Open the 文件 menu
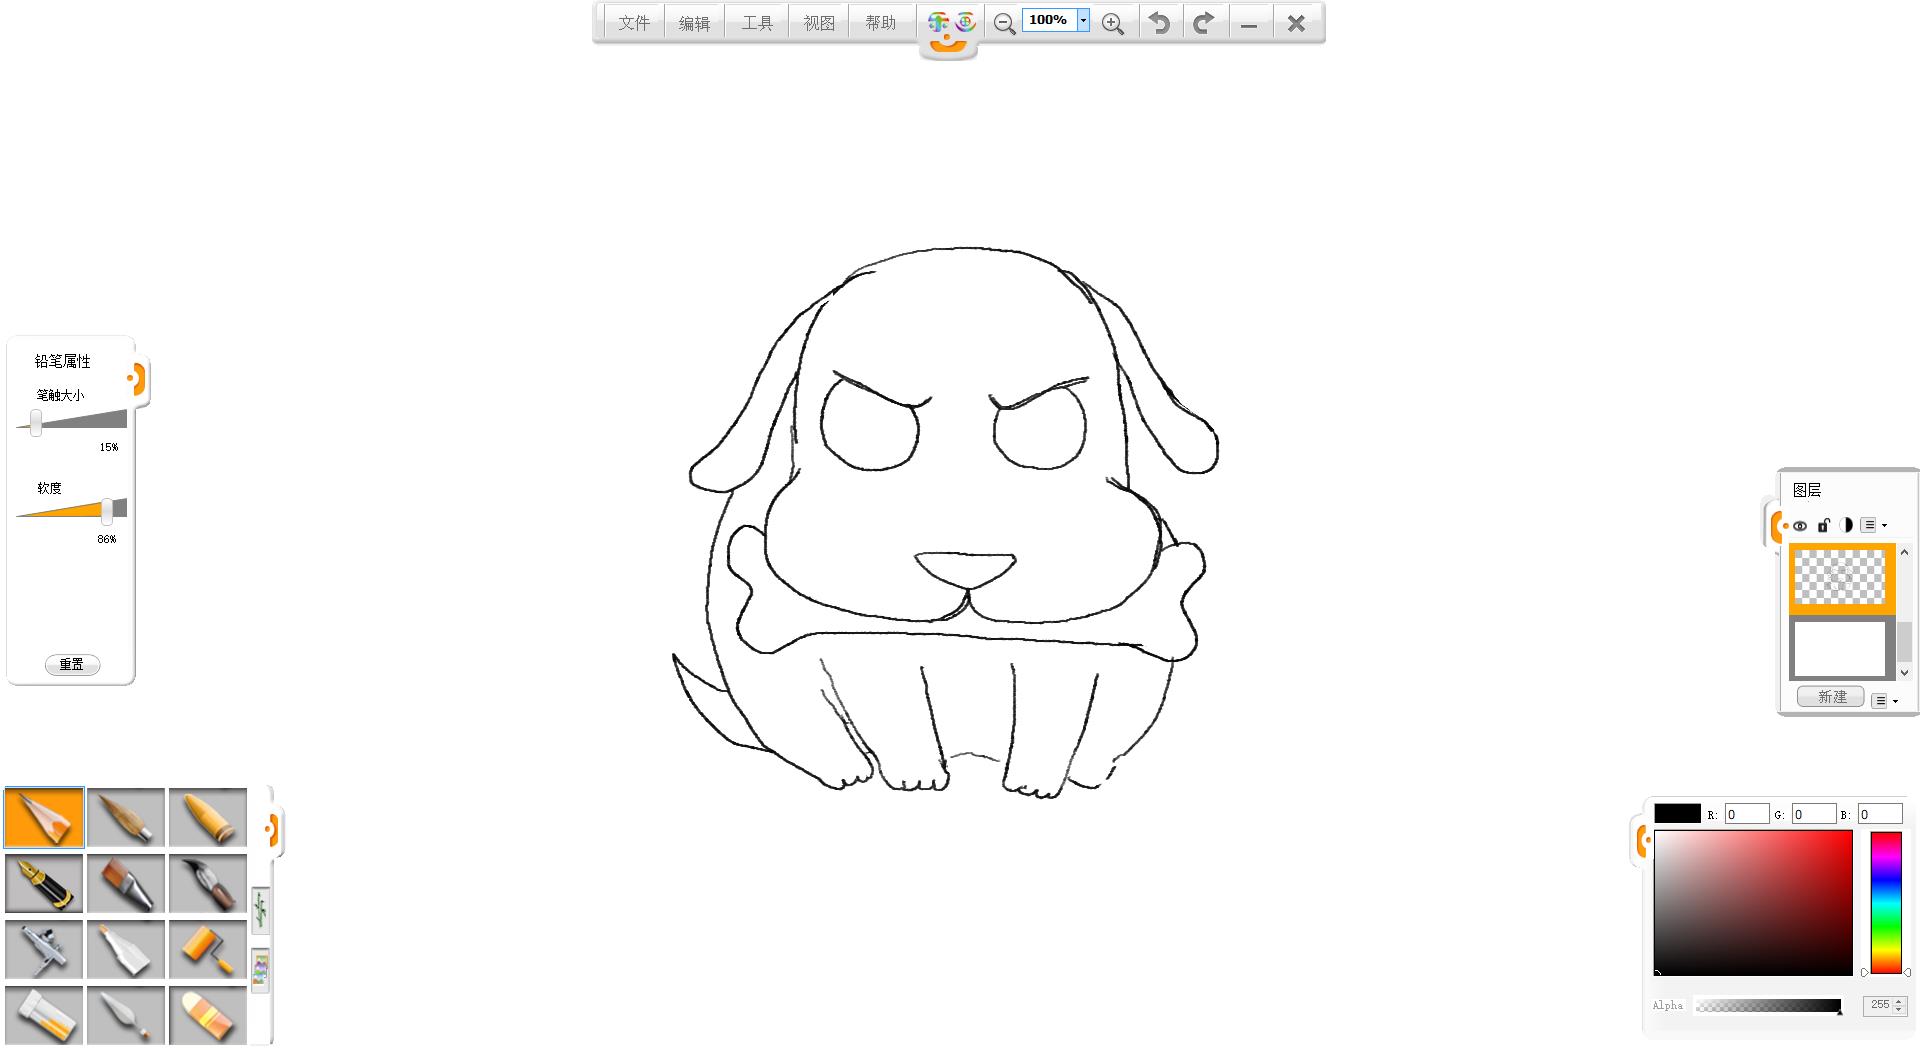Image resolution: width=1920 pixels, height=1050 pixels. [x=634, y=23]
